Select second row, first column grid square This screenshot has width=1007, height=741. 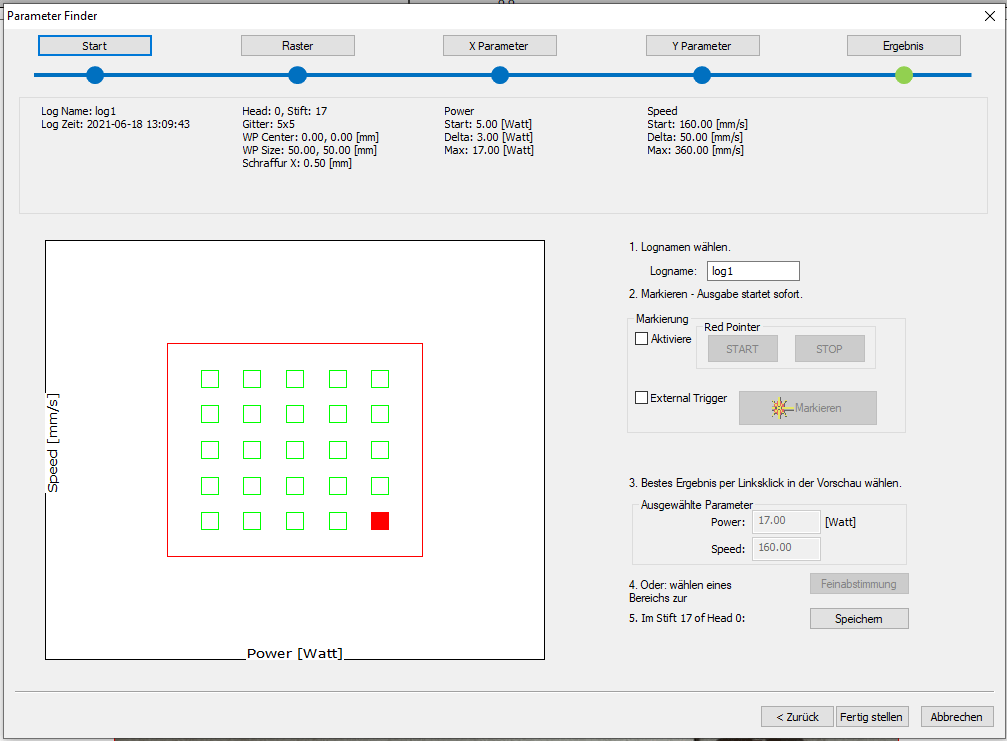[210, 414]
